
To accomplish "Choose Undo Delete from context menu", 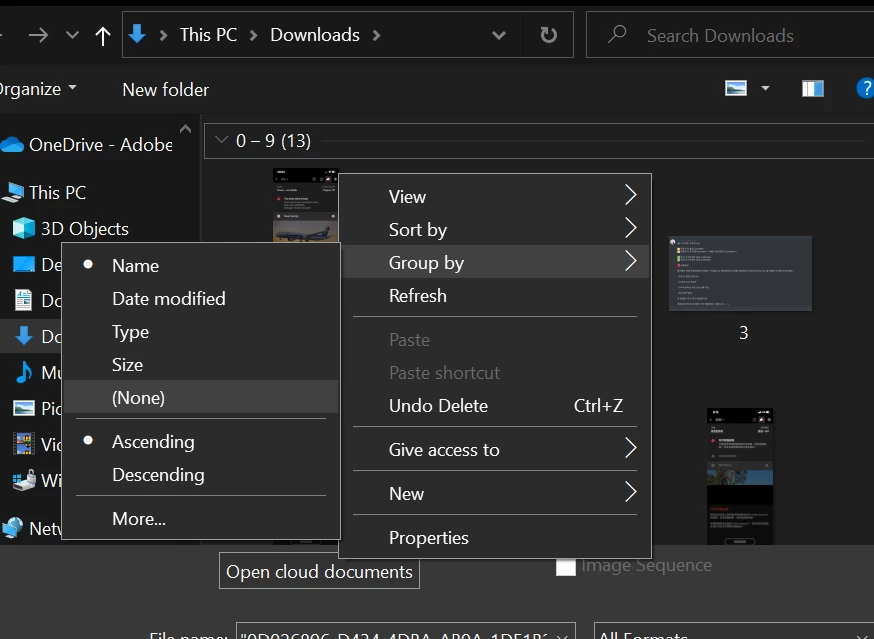I will pos(495,405).
